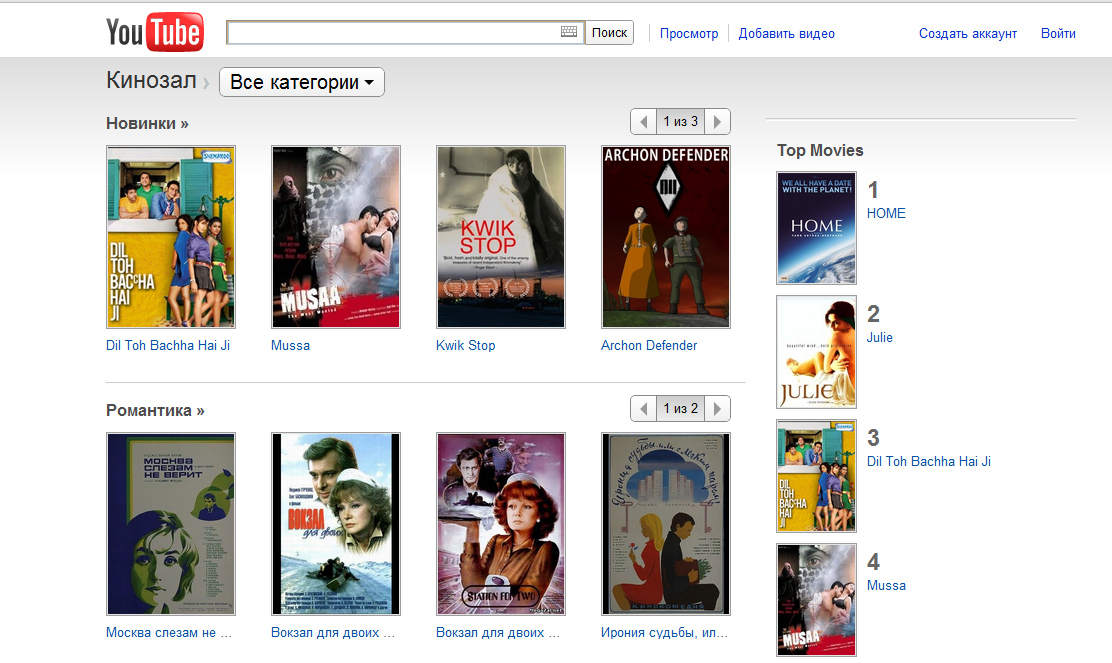Click the Москва слезам не … title link

tap(169, 633)
